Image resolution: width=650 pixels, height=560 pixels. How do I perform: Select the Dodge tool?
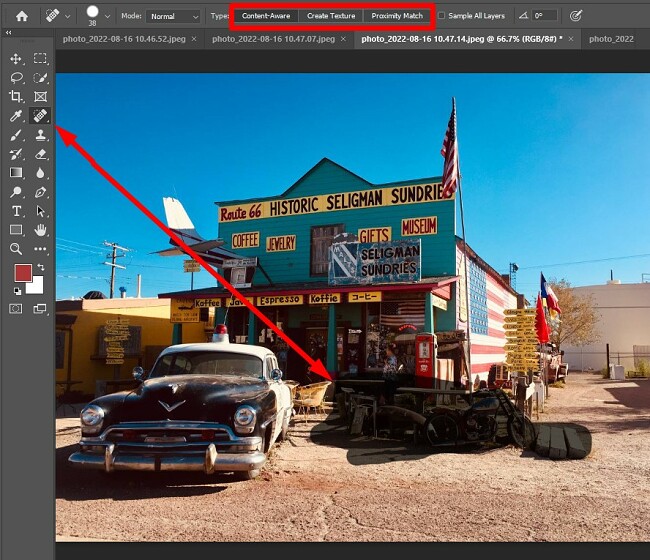coord(16,192)
